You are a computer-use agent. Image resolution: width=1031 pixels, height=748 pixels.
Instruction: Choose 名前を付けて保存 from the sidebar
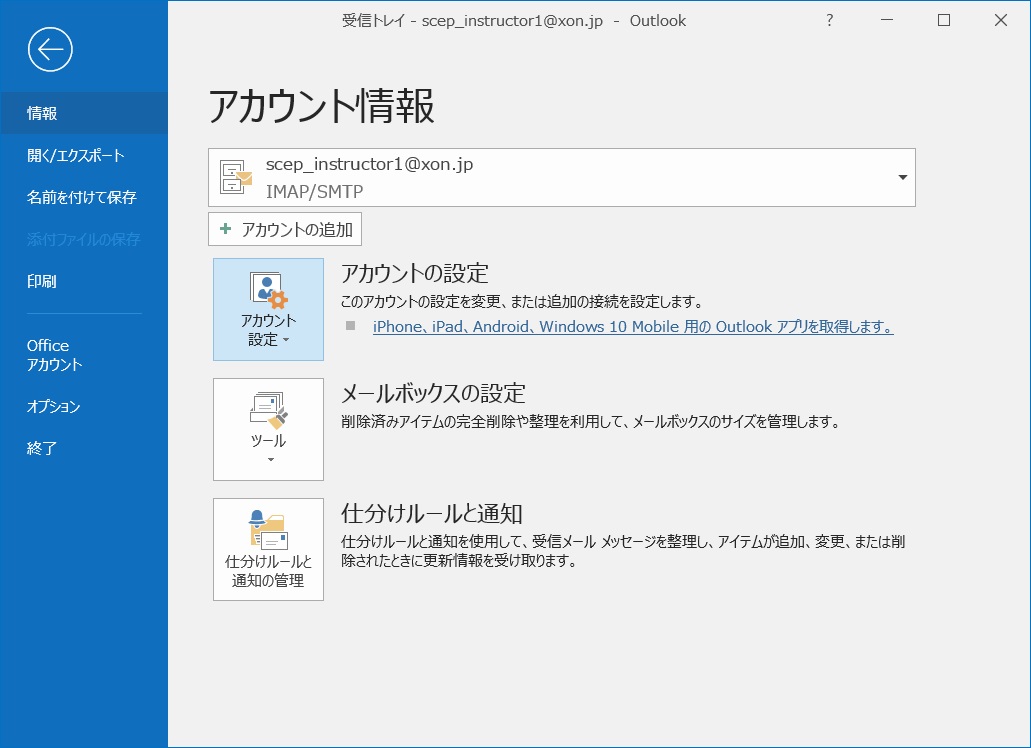[81, 197]
